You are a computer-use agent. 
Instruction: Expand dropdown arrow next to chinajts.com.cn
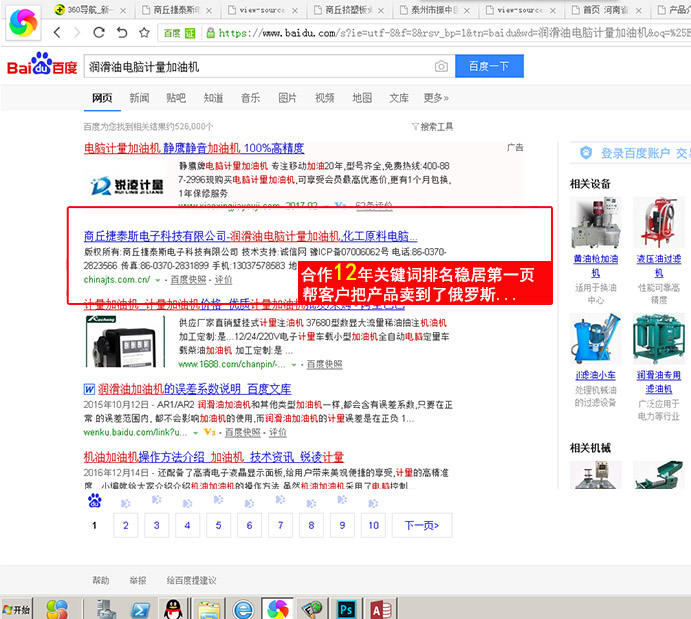click(x=157, y=280)
